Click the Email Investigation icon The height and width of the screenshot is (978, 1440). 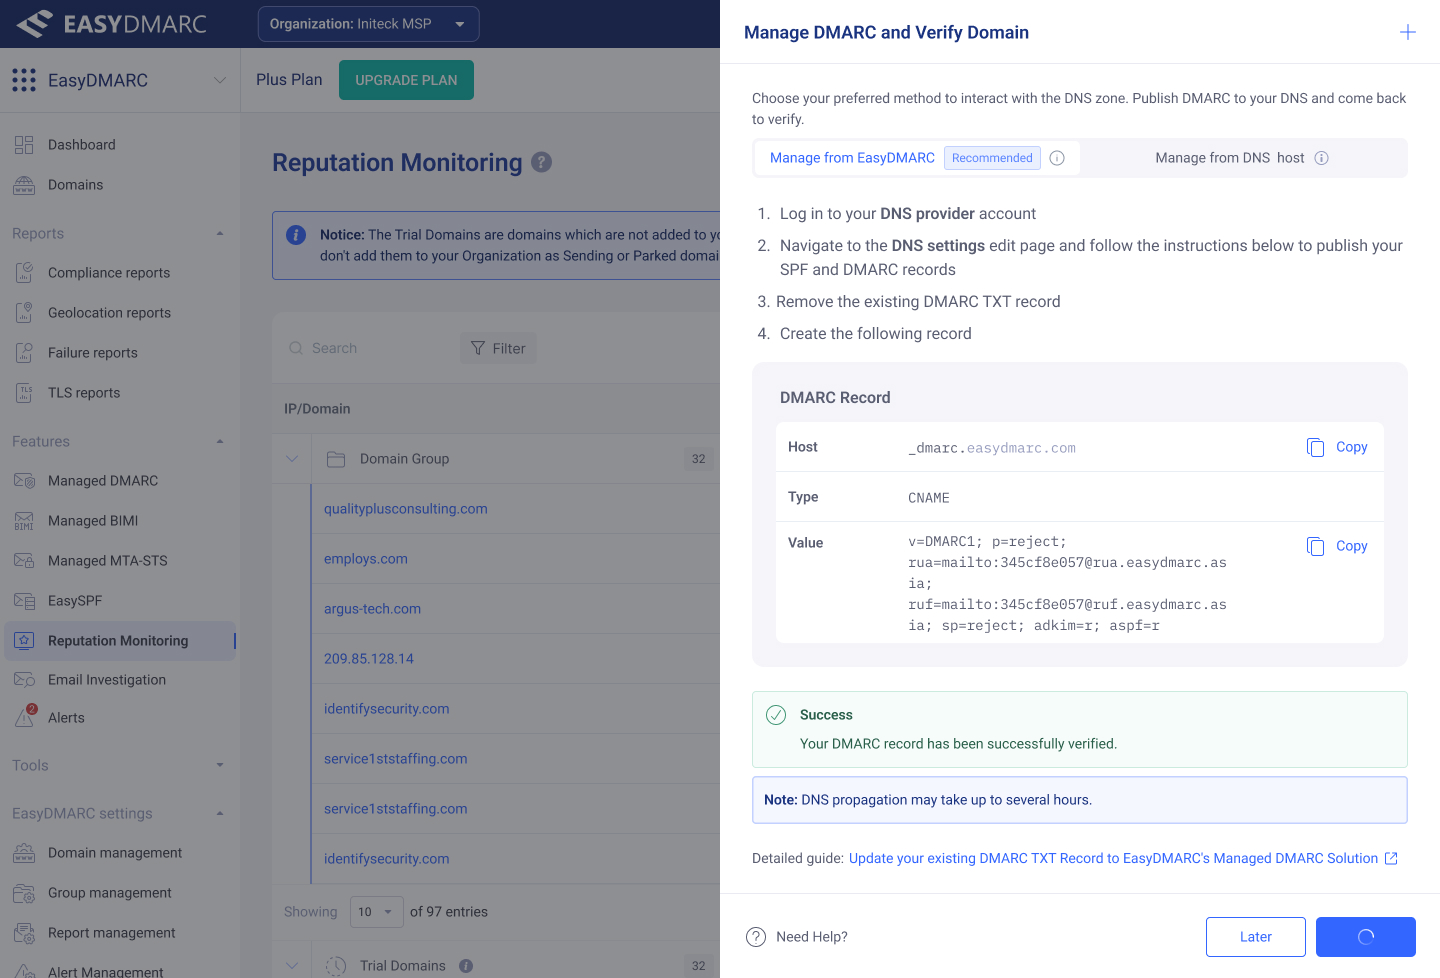tap(24, 680)
